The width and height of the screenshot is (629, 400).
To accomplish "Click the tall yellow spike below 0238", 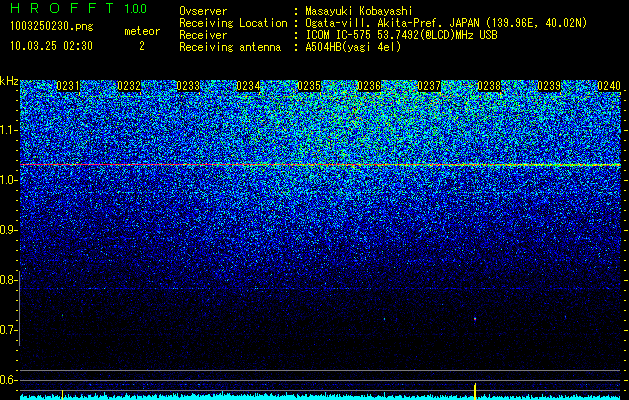I will pos(475,391).
